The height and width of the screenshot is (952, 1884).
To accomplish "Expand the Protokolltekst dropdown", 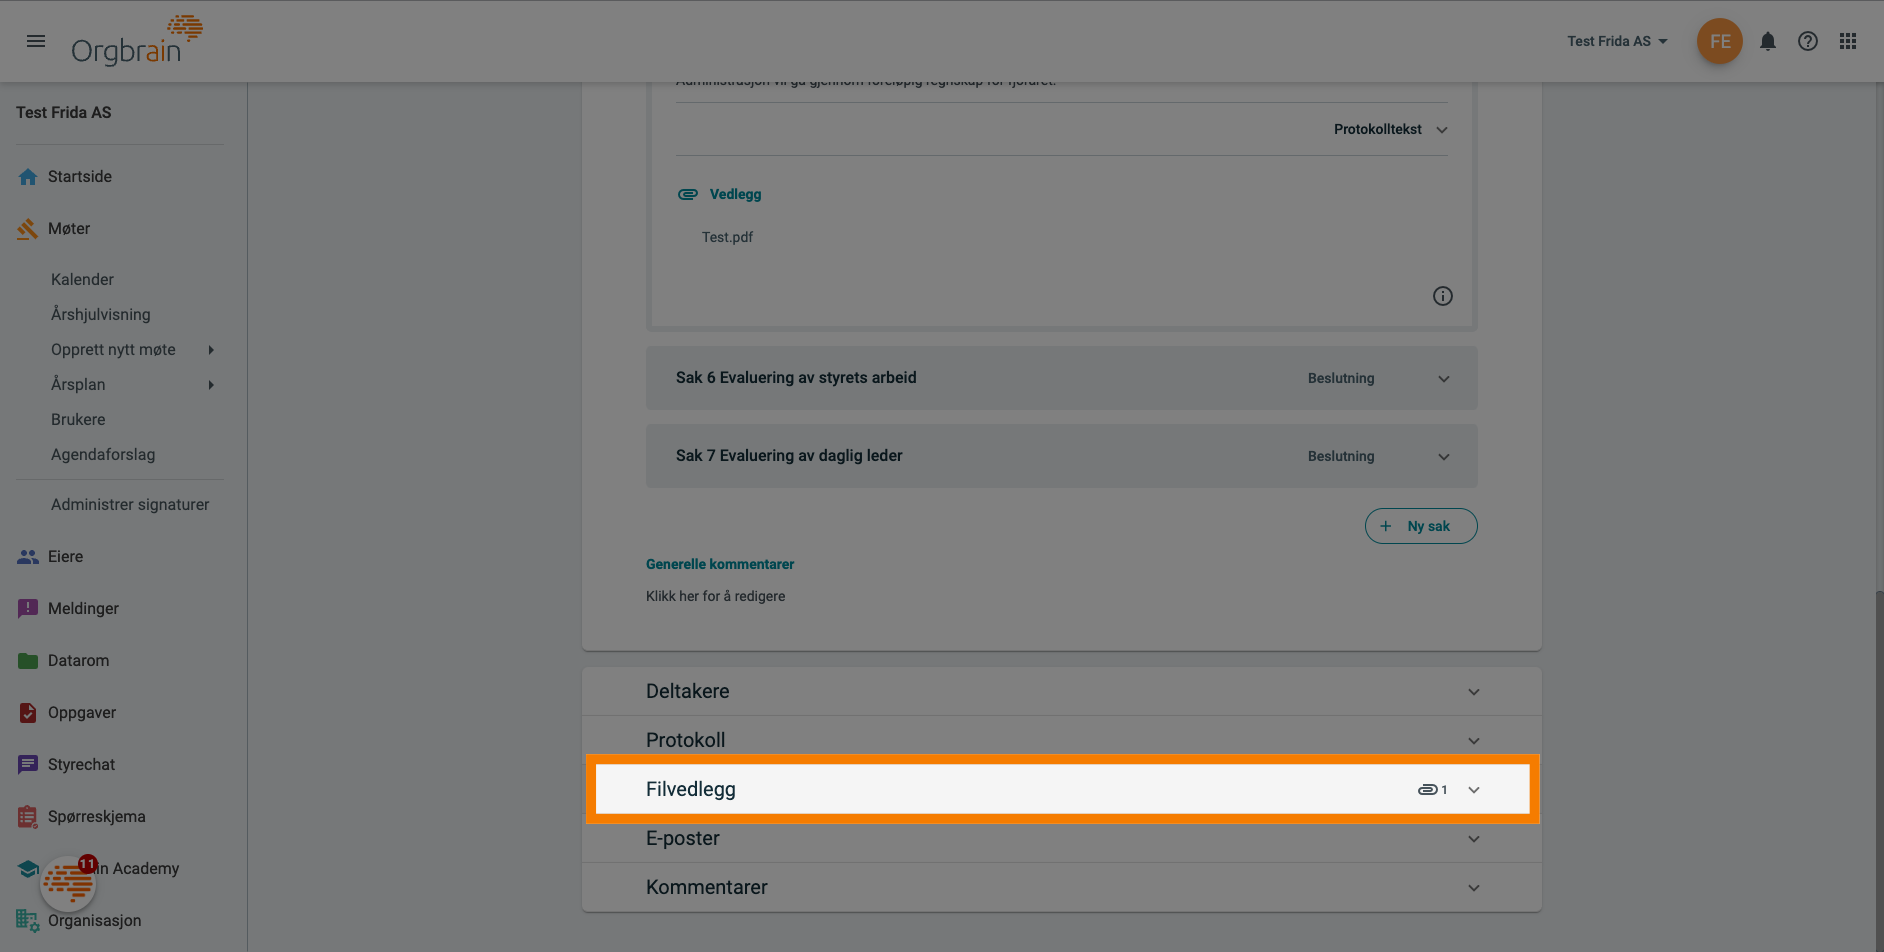I will pyautogui.click(x=1391, y=129).
